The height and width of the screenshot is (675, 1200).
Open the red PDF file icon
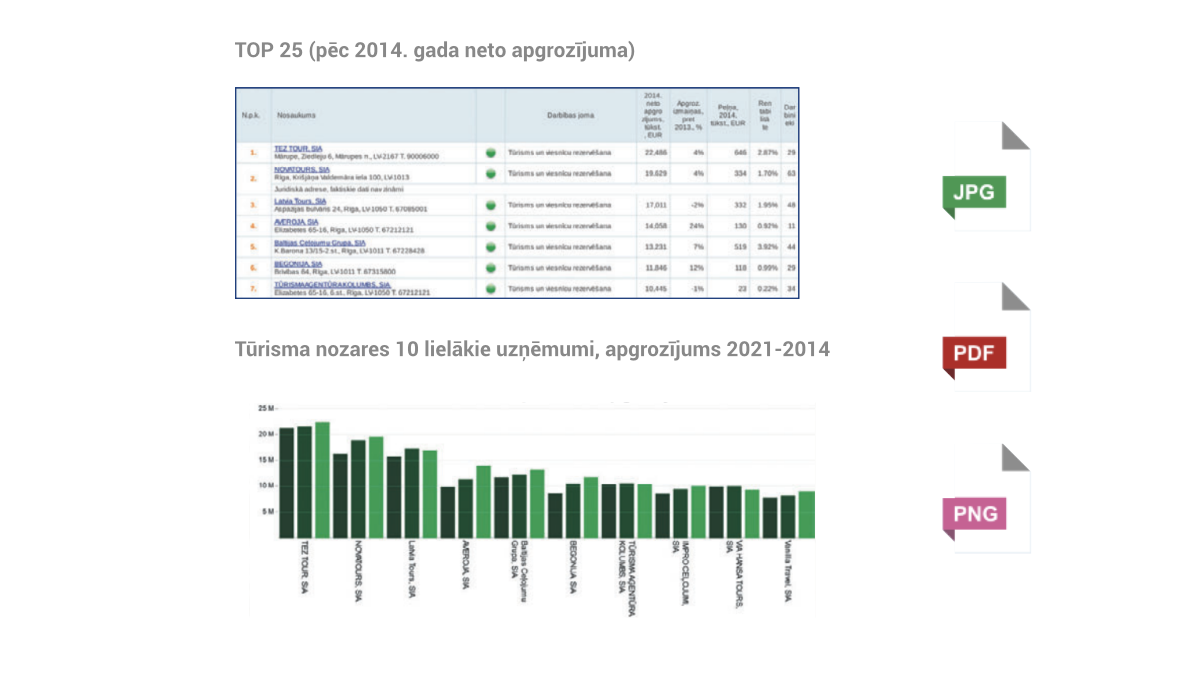click(x=975, y=353)
